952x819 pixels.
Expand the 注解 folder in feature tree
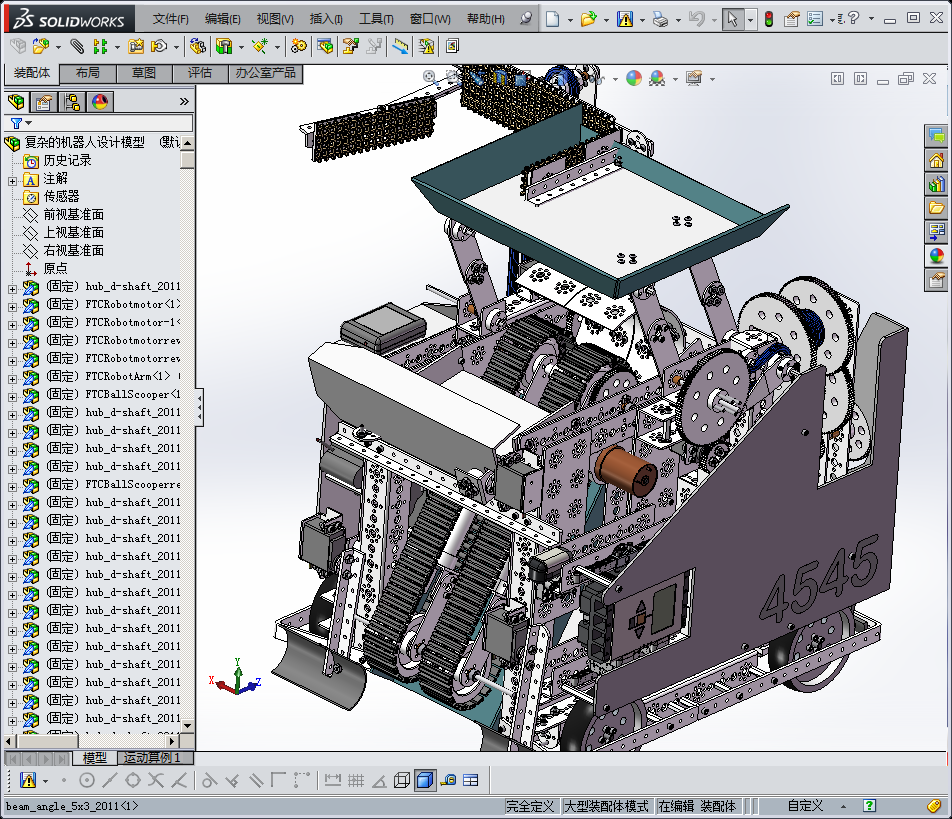12,179
